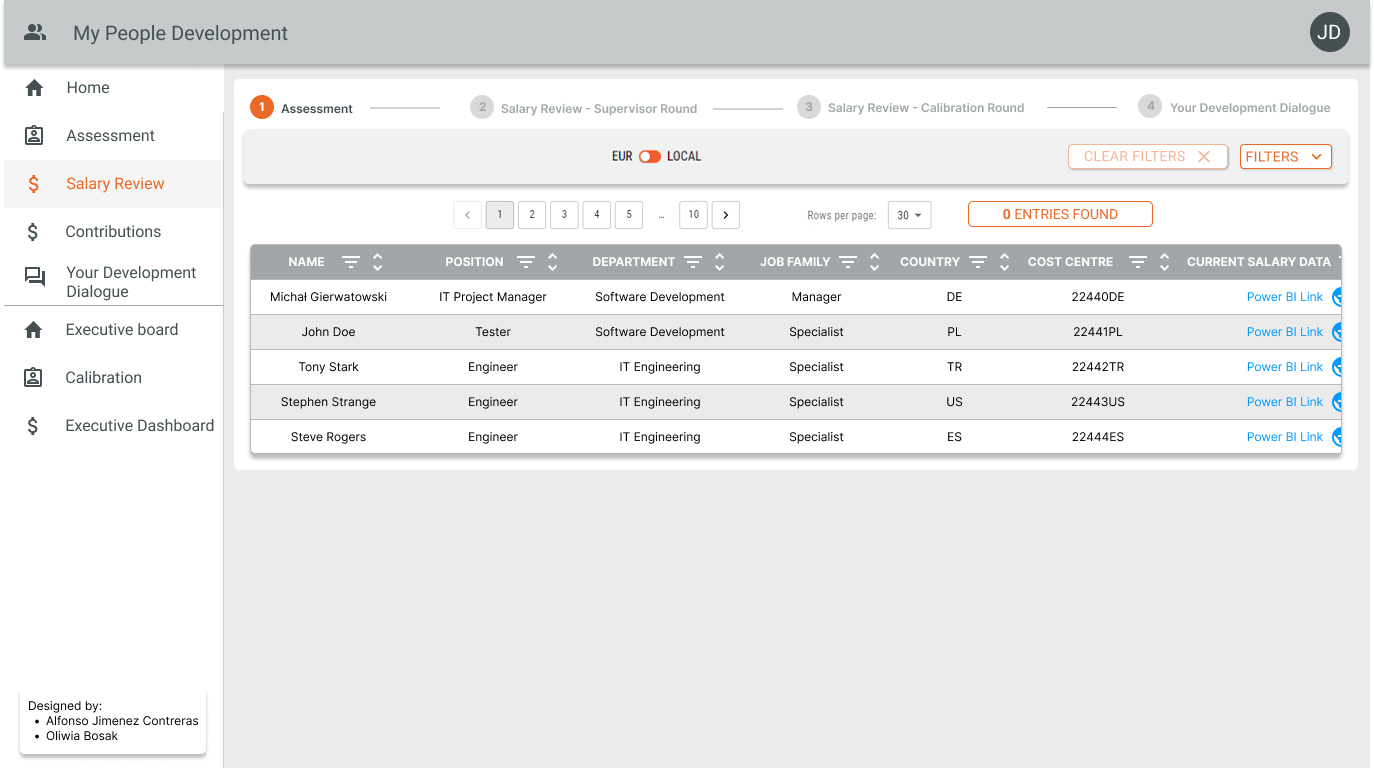
Task: Select the orange Salary Review dollar icon
Action: [34, 184]
